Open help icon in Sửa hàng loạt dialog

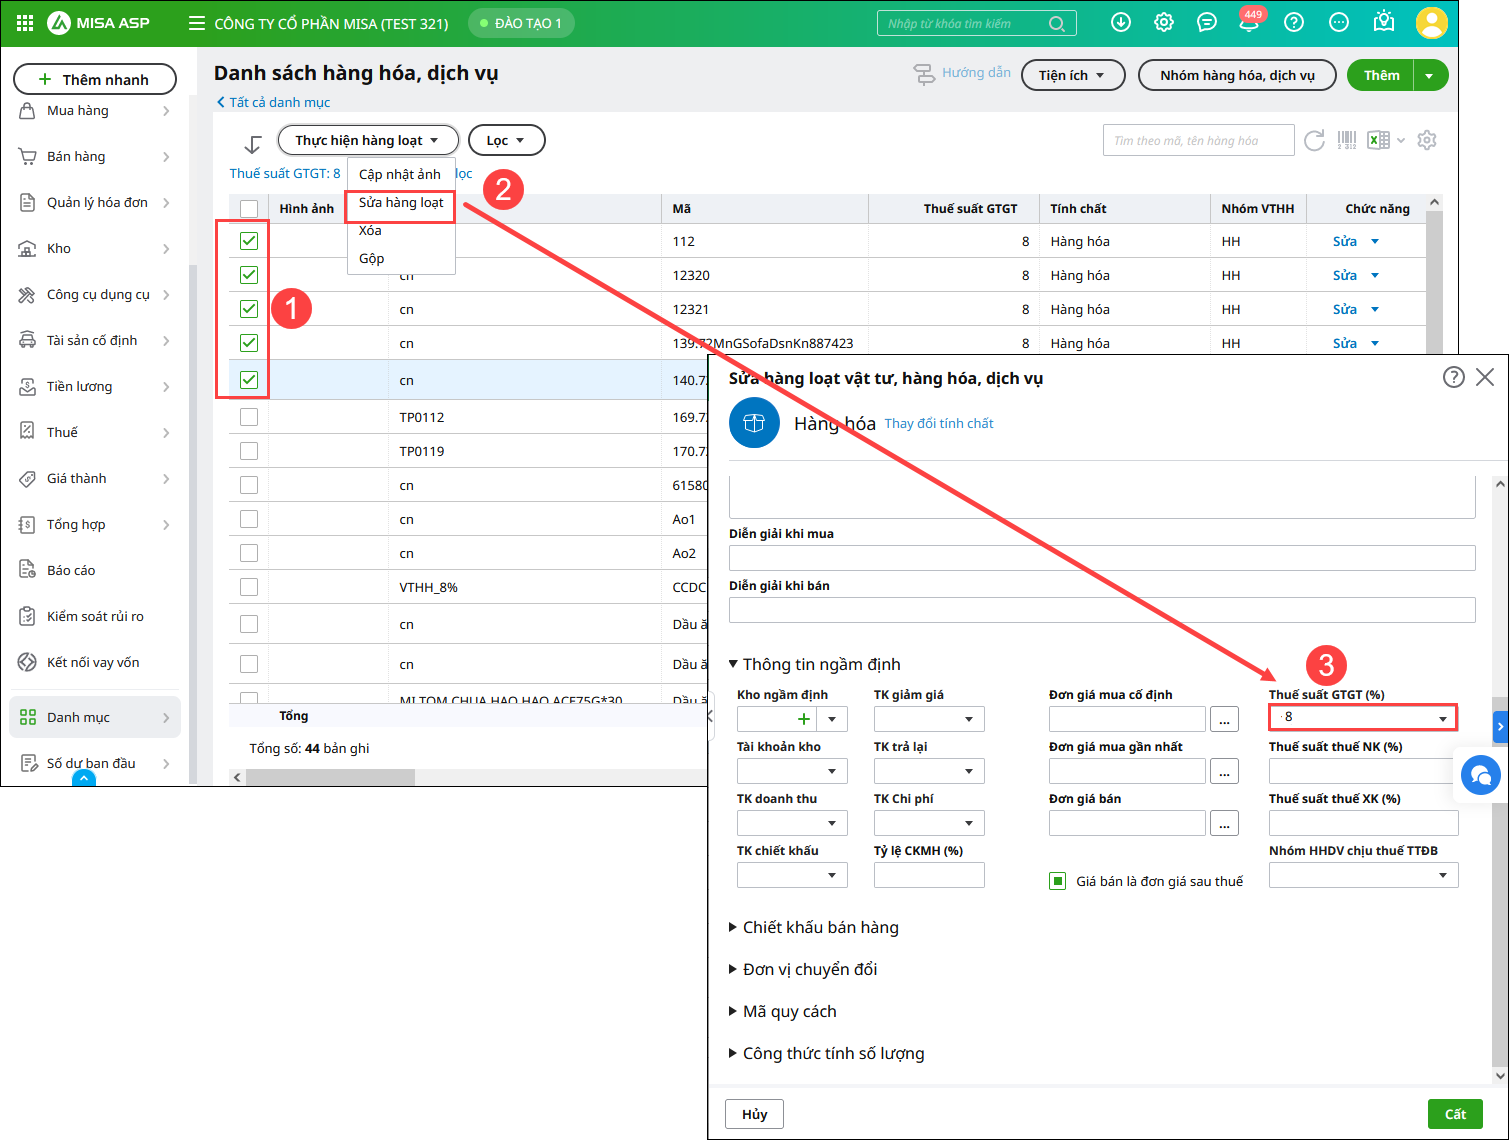tap(1454, 377)
